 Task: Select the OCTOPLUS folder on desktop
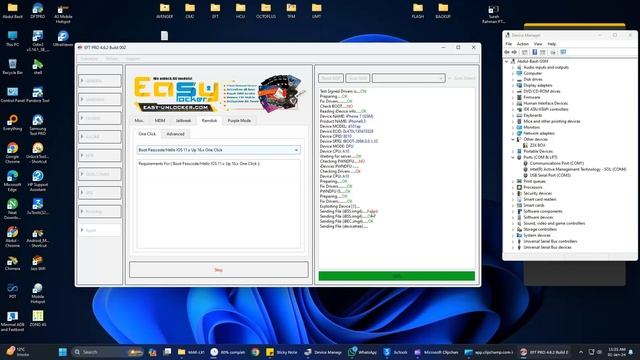266,11
